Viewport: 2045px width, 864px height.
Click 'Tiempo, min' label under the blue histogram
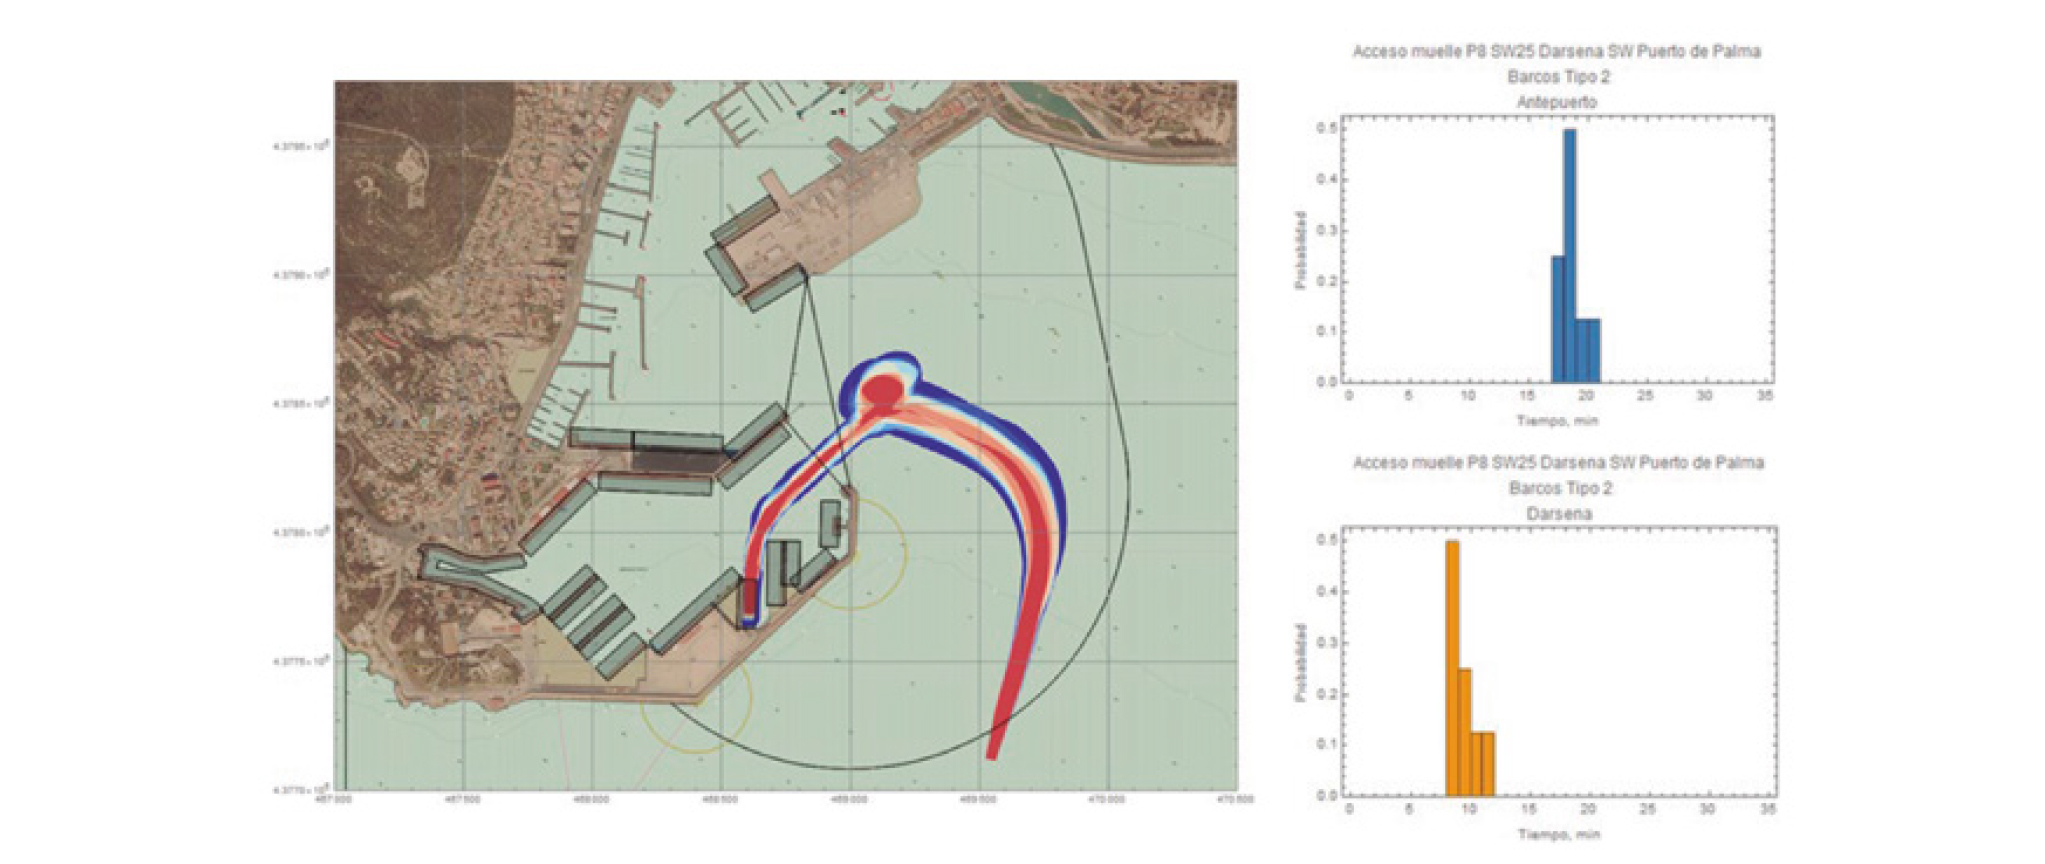[x=1557, y=421]
